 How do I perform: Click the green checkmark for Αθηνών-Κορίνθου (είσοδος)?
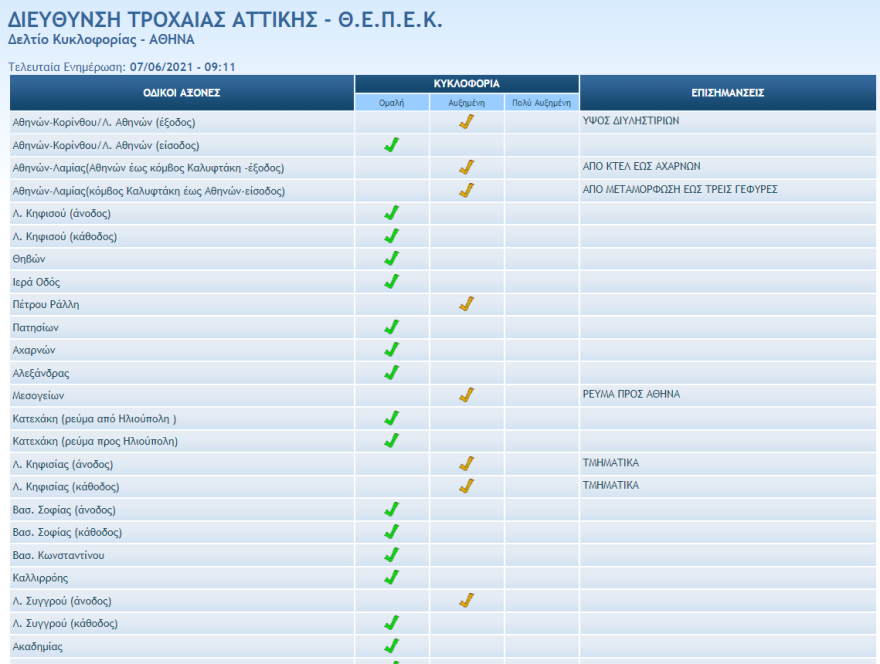[392, 145]
